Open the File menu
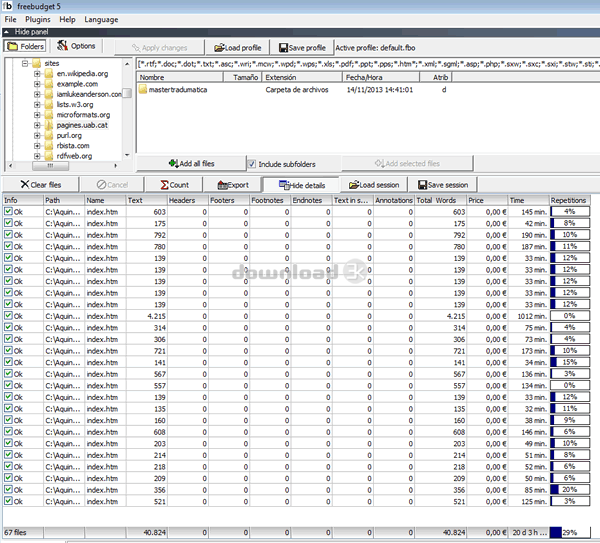Image resolution: width=600 pixels, height=543 pixels. (x=10, y=20)
